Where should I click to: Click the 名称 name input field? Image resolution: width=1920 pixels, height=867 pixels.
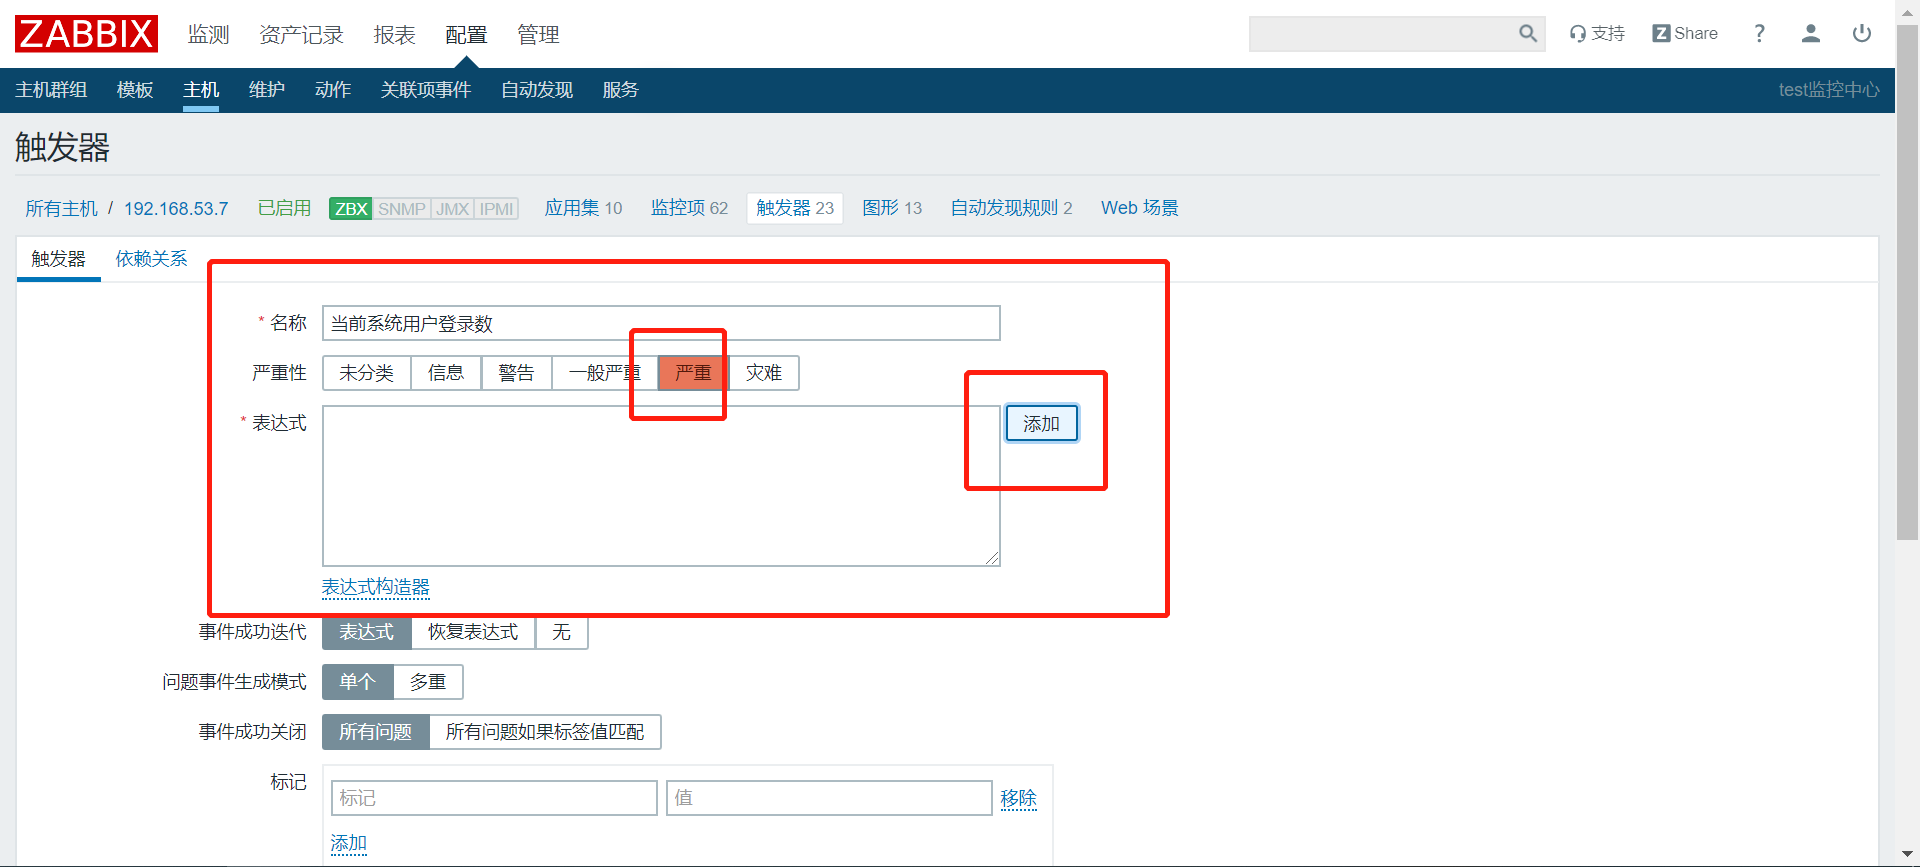tap(661, 323)
